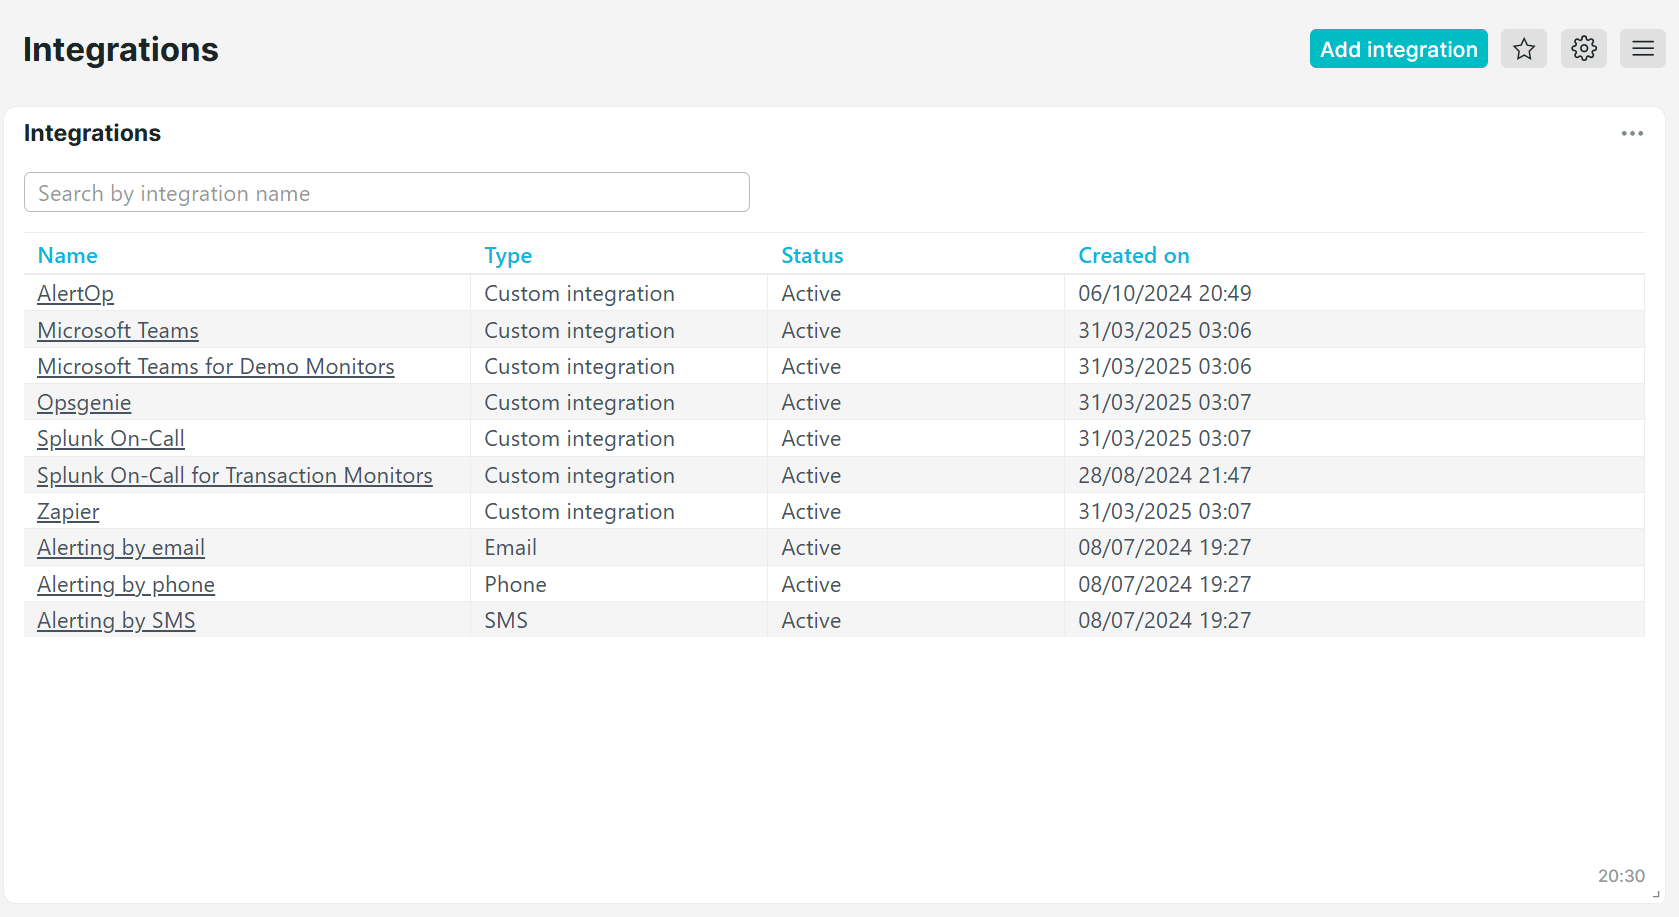Sort table by Type column header
The width and height of the screenshot is (1679, 917).
[508, 256]
